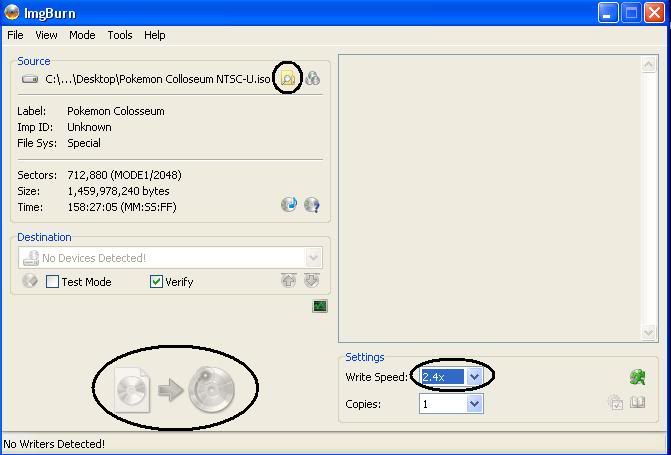Click inside the empty log panel

point(490,198)
